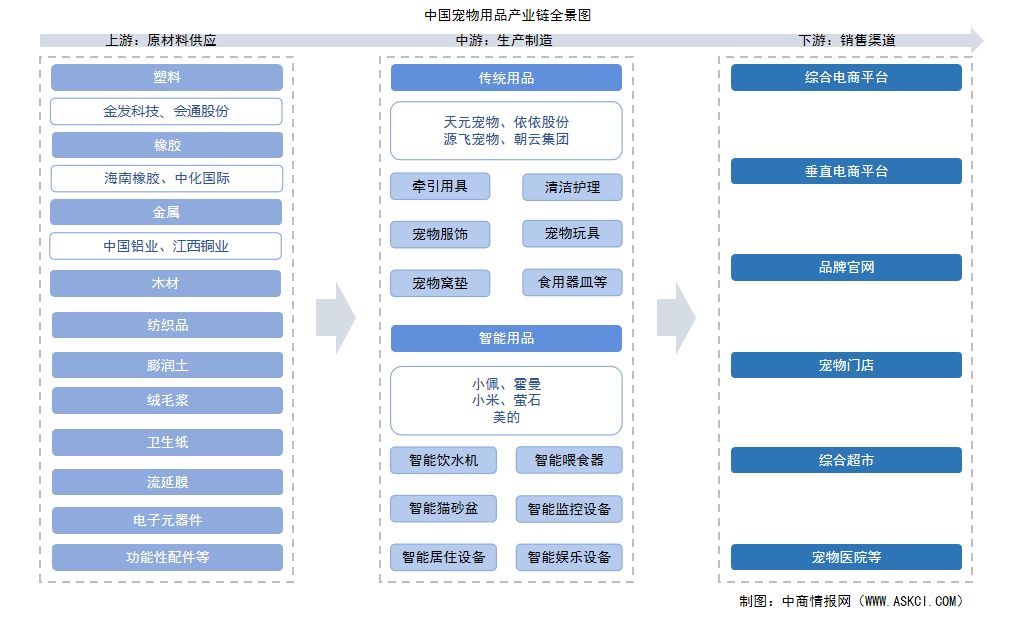Click the 功能性配件等 box

pyautogui.click(x=167, y=557)
